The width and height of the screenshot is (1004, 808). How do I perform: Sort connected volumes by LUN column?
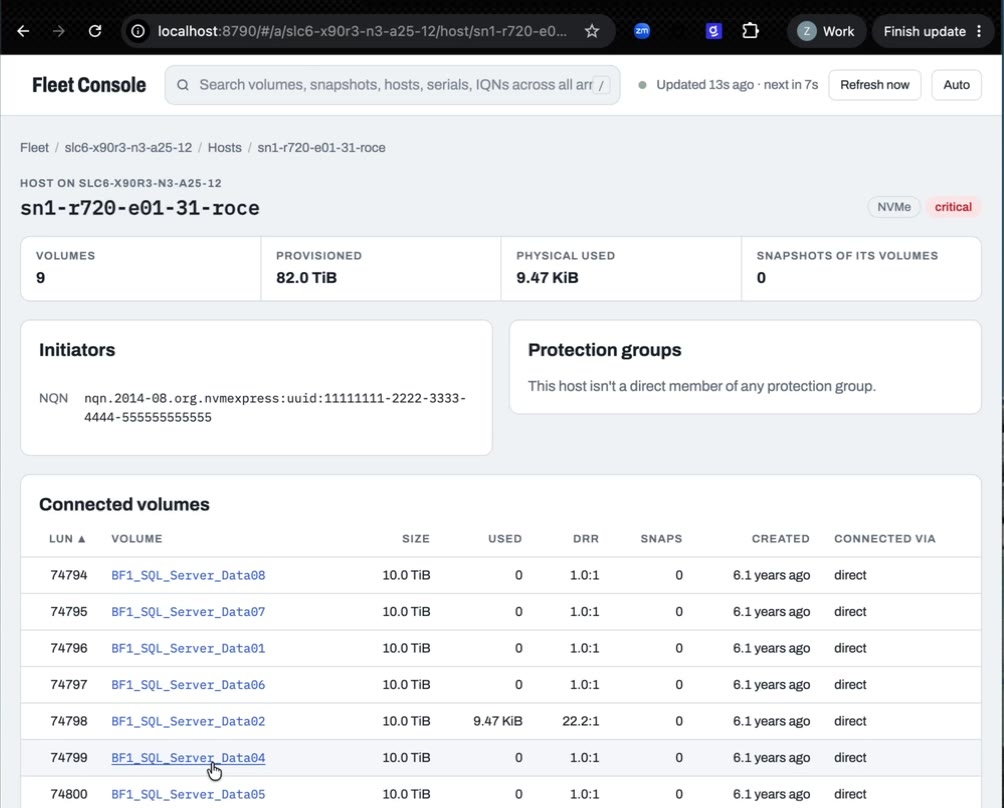coord(67,538)
